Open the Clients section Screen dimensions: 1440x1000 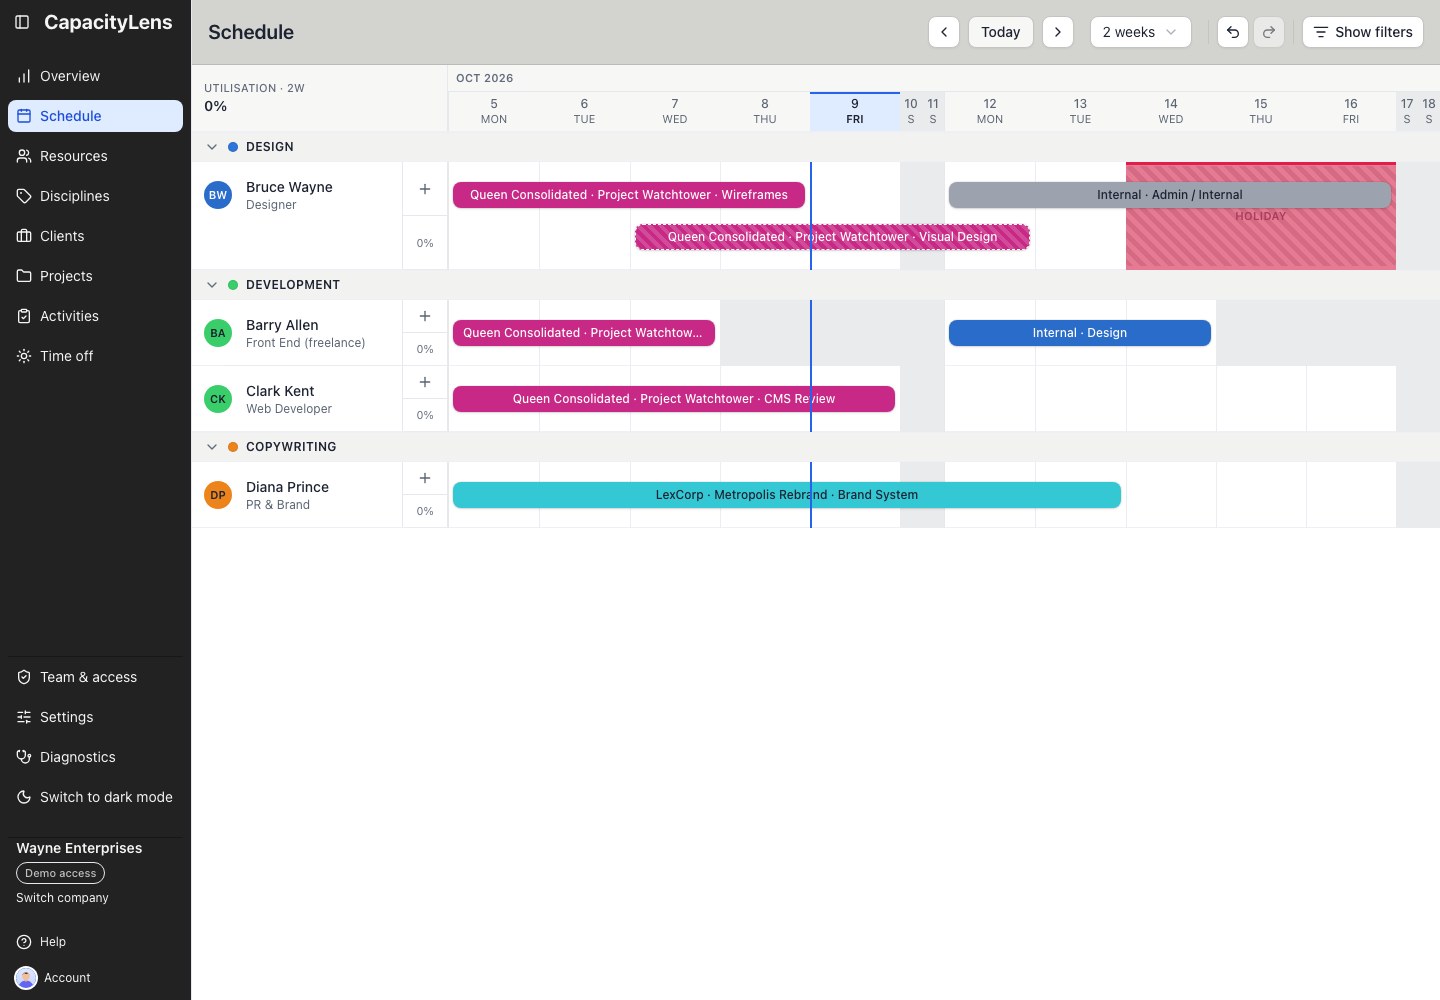pos(95,236)
